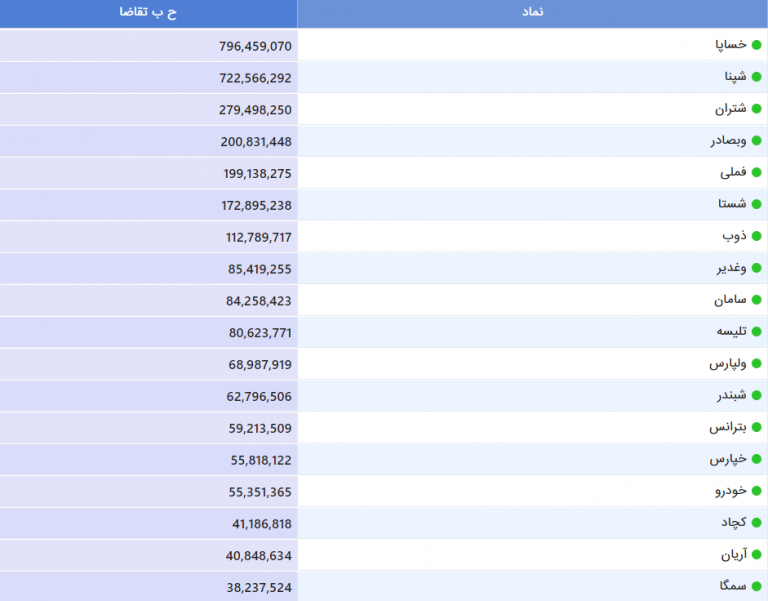Select the value 85,419,255
768x601 pixels.
(x=260, y=269)
